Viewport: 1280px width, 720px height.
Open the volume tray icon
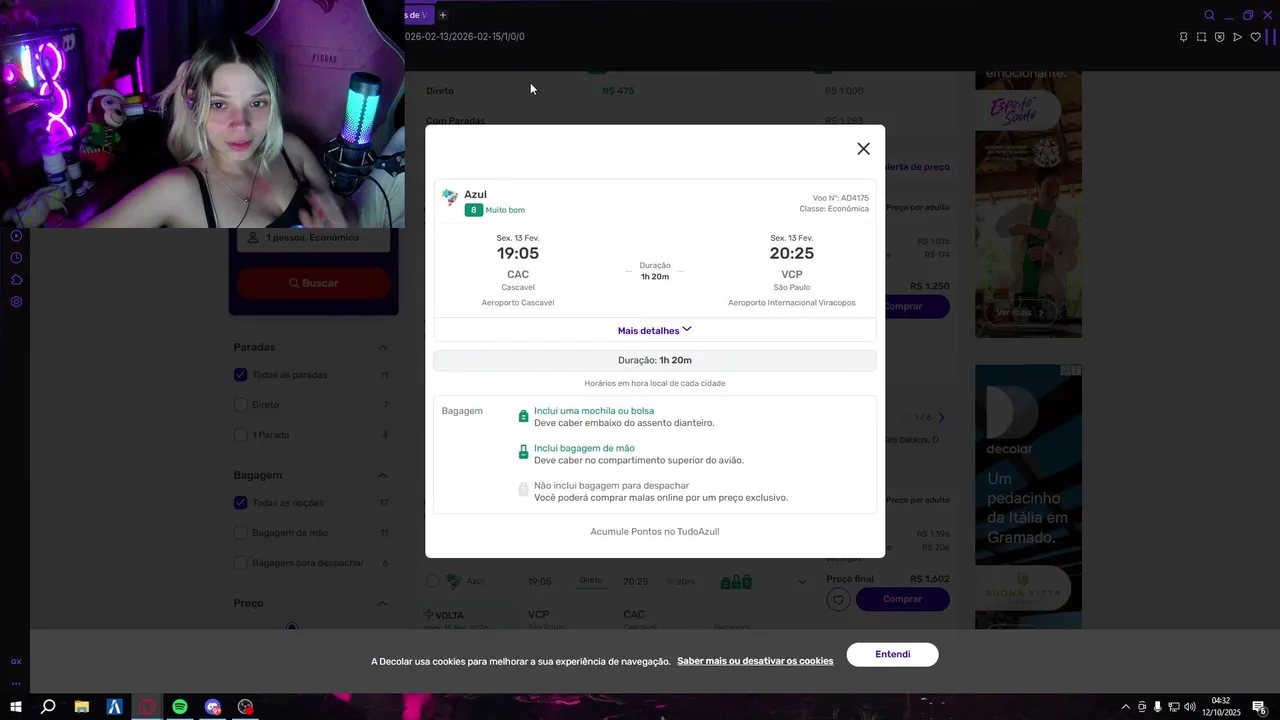(1191, 707)
